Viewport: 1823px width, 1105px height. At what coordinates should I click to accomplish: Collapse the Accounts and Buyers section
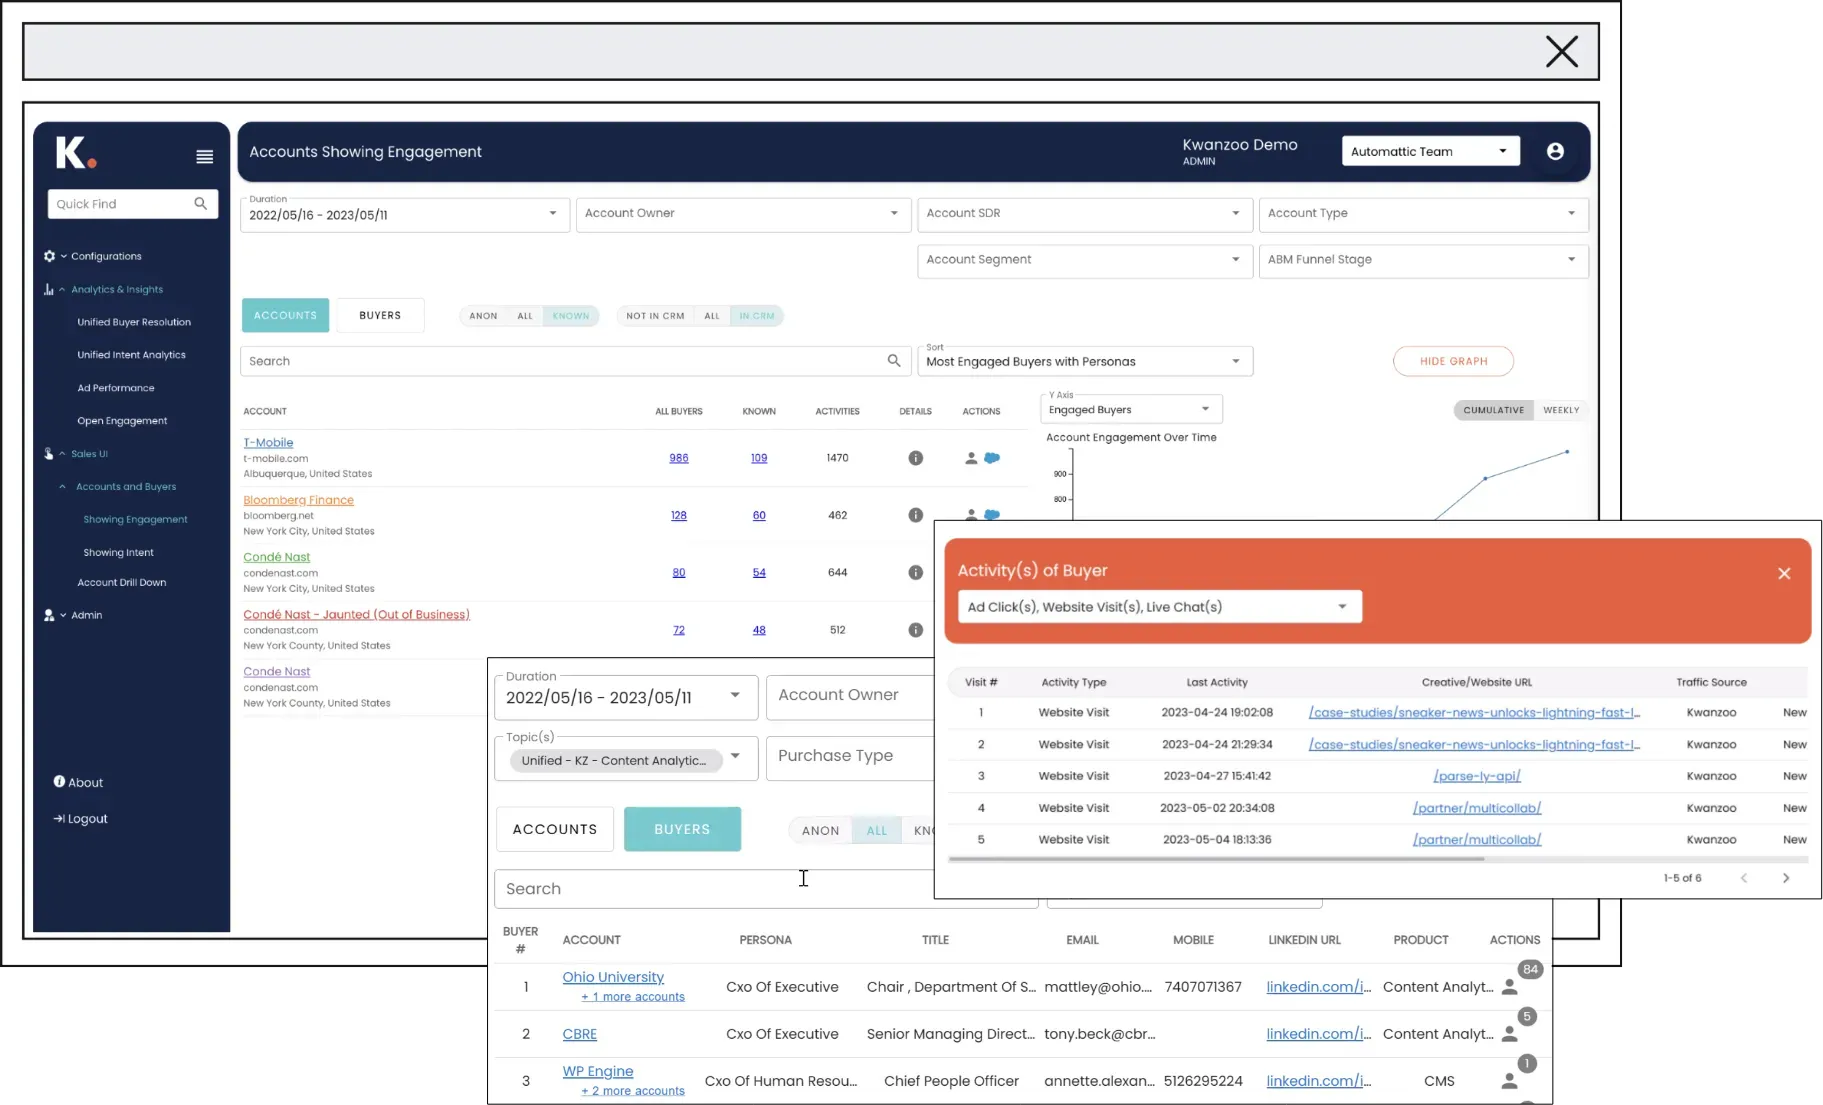coord(62,487)
